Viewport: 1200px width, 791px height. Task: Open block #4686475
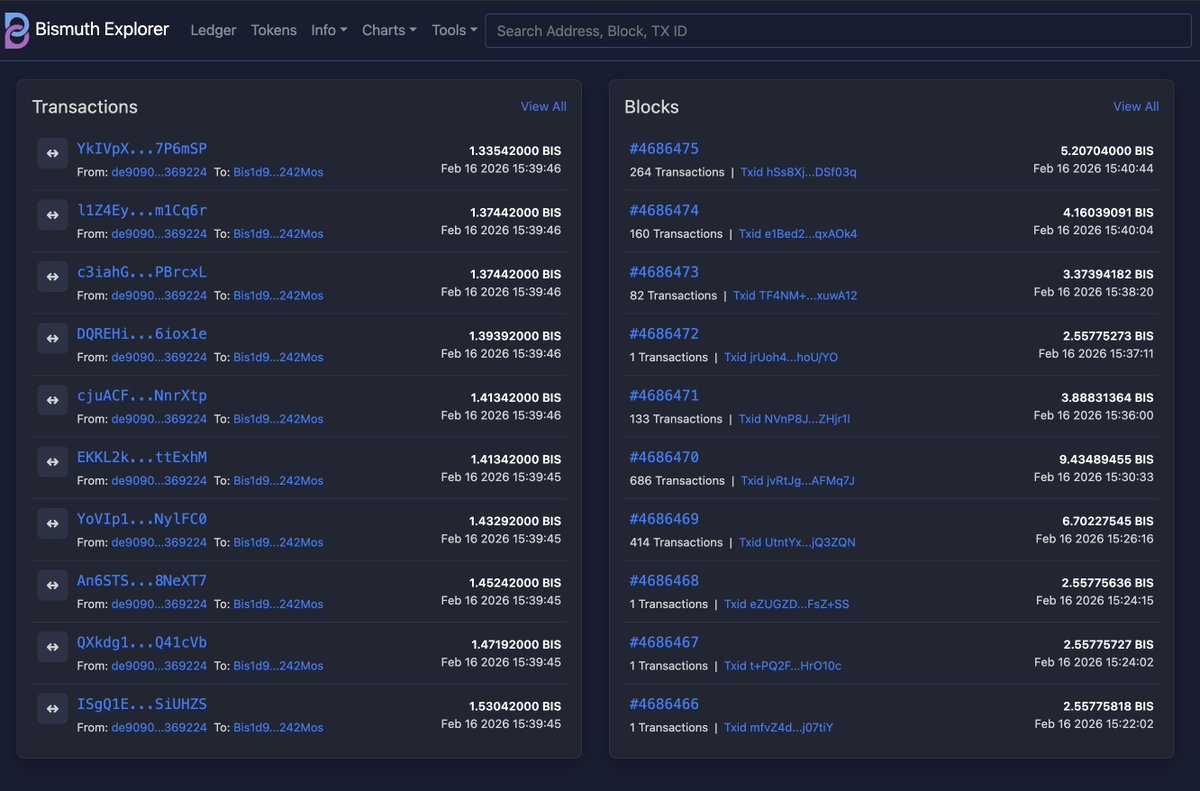[664, 149]
